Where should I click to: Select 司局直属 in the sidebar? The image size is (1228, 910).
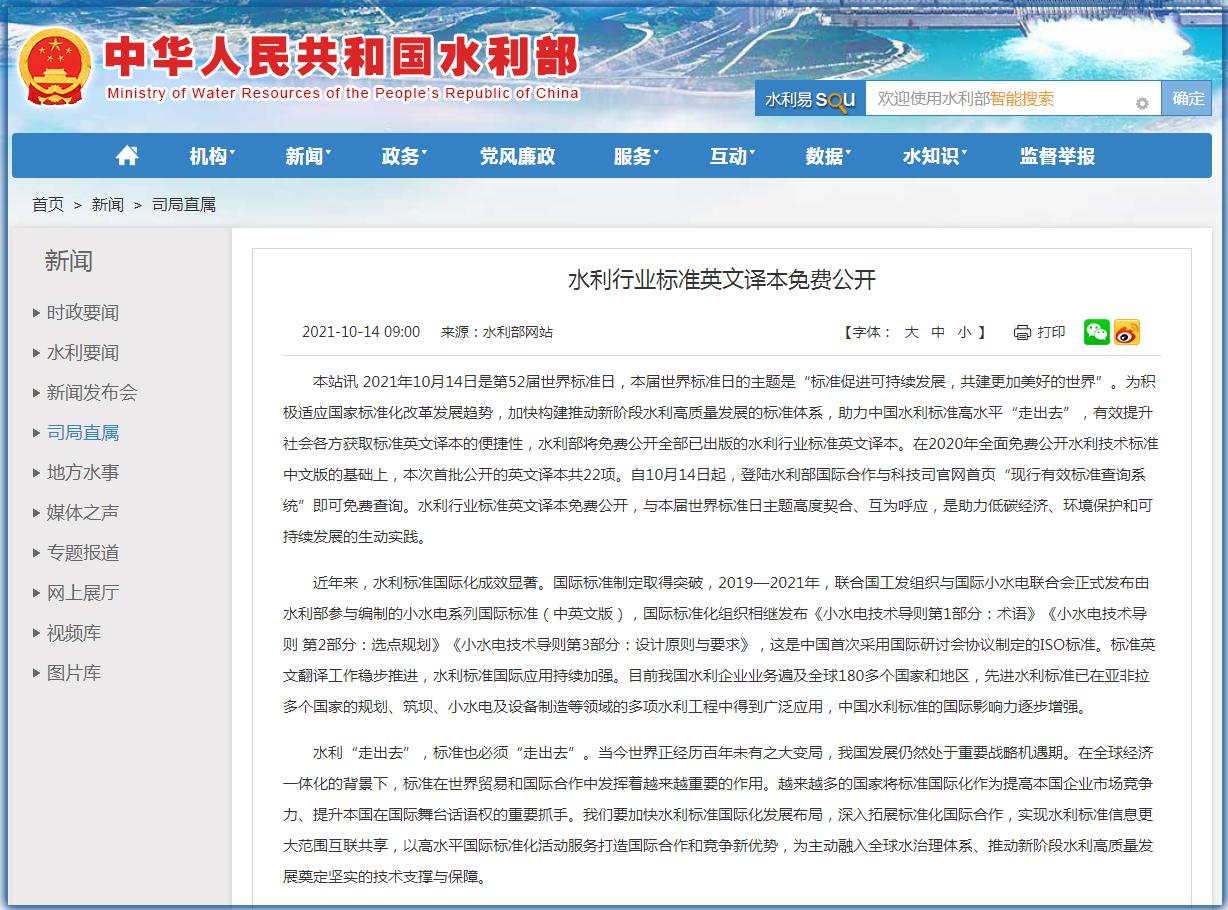(83, 432)
